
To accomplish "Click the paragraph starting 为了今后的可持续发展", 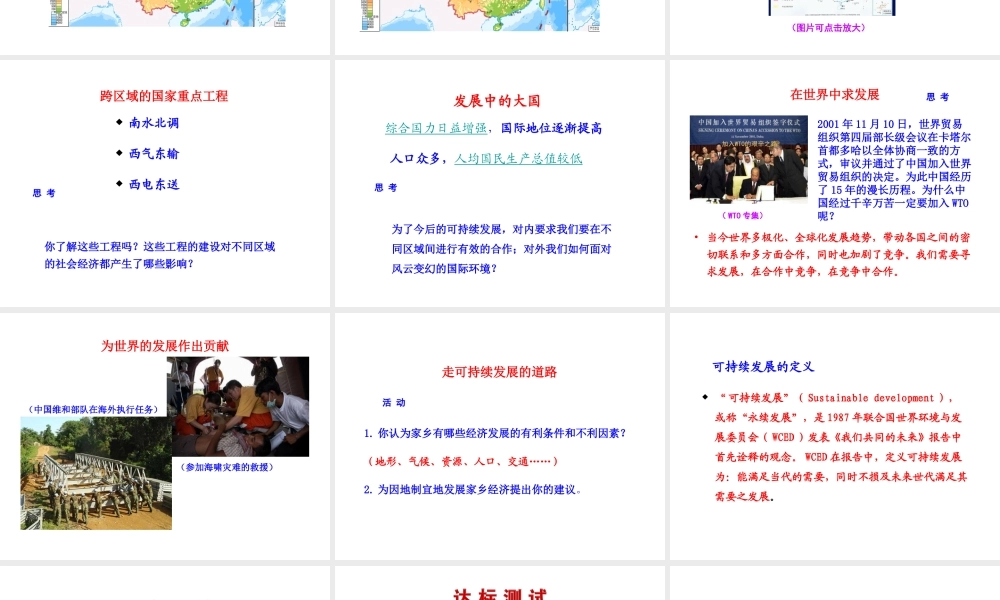I will pos(501,249).
